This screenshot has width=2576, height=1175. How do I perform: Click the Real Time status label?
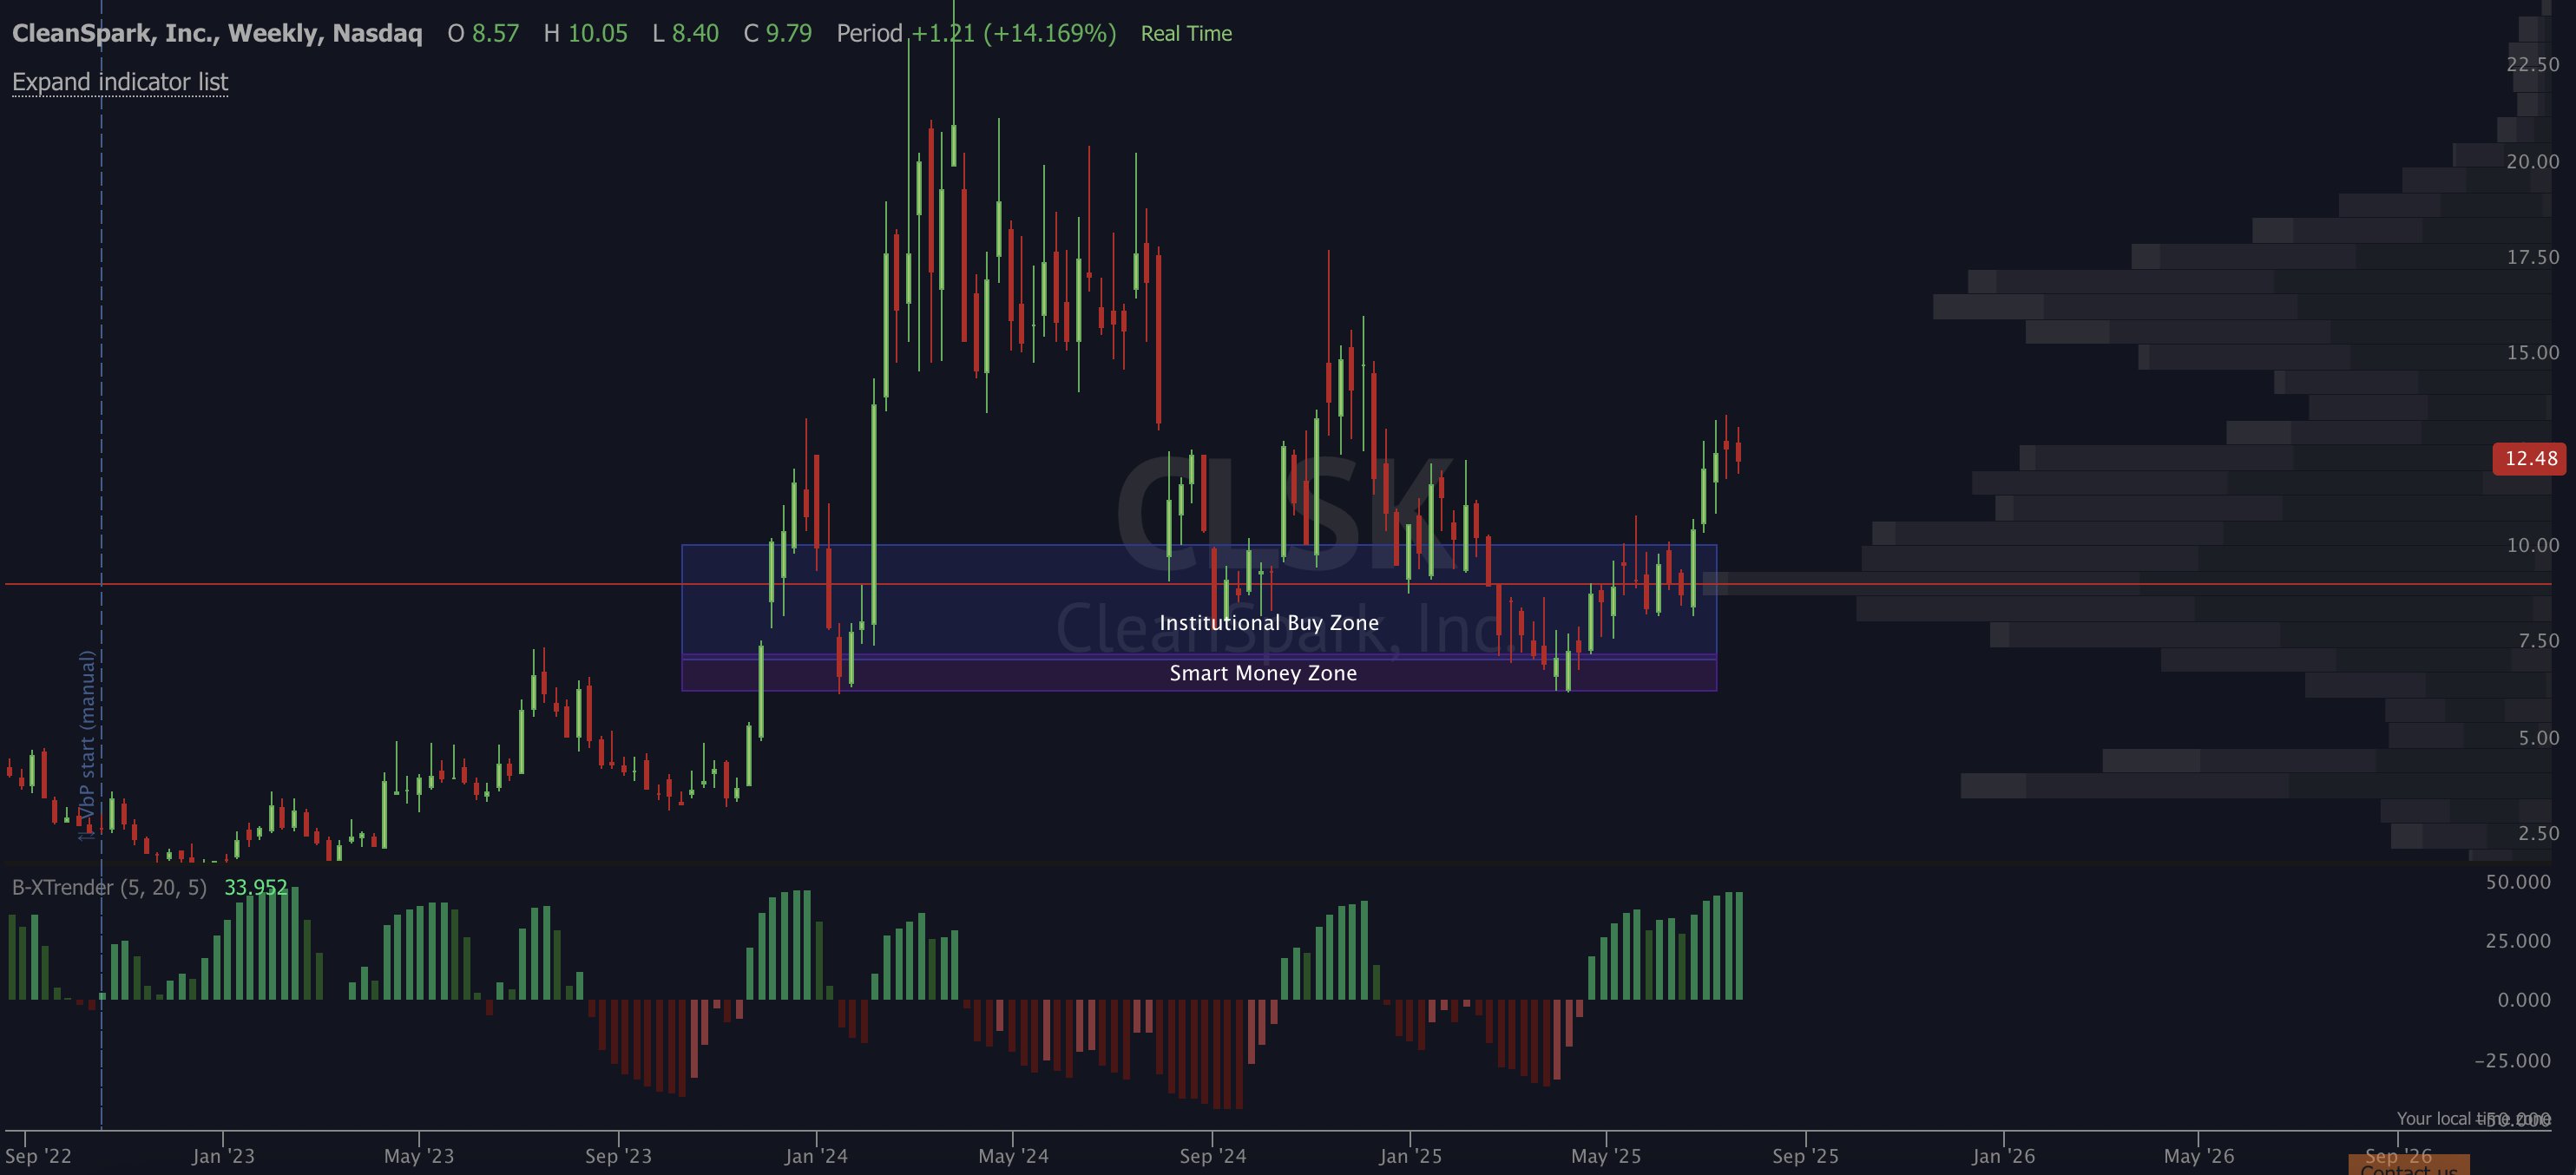pyautogui.click(x=1186, y=34)
